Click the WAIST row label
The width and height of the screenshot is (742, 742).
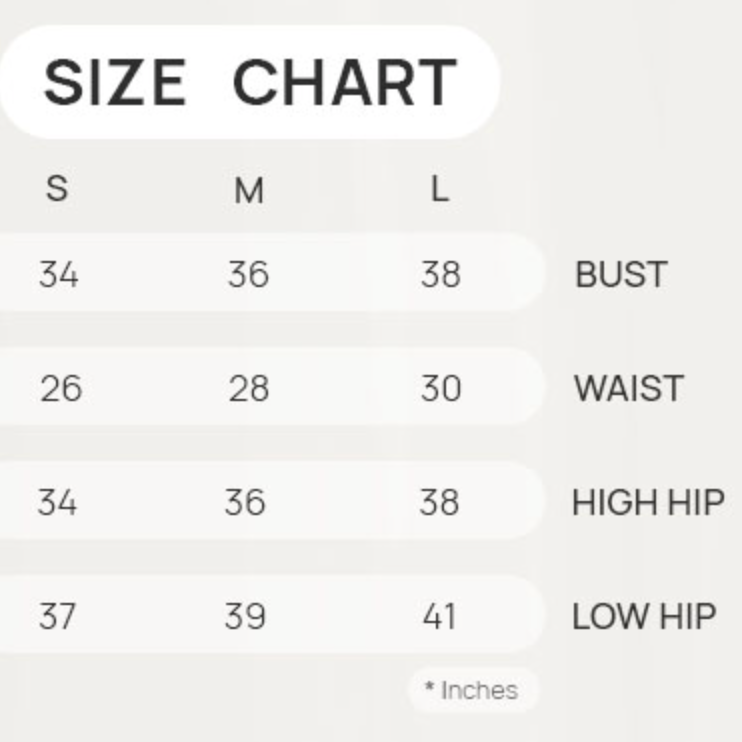pos(628,388)
